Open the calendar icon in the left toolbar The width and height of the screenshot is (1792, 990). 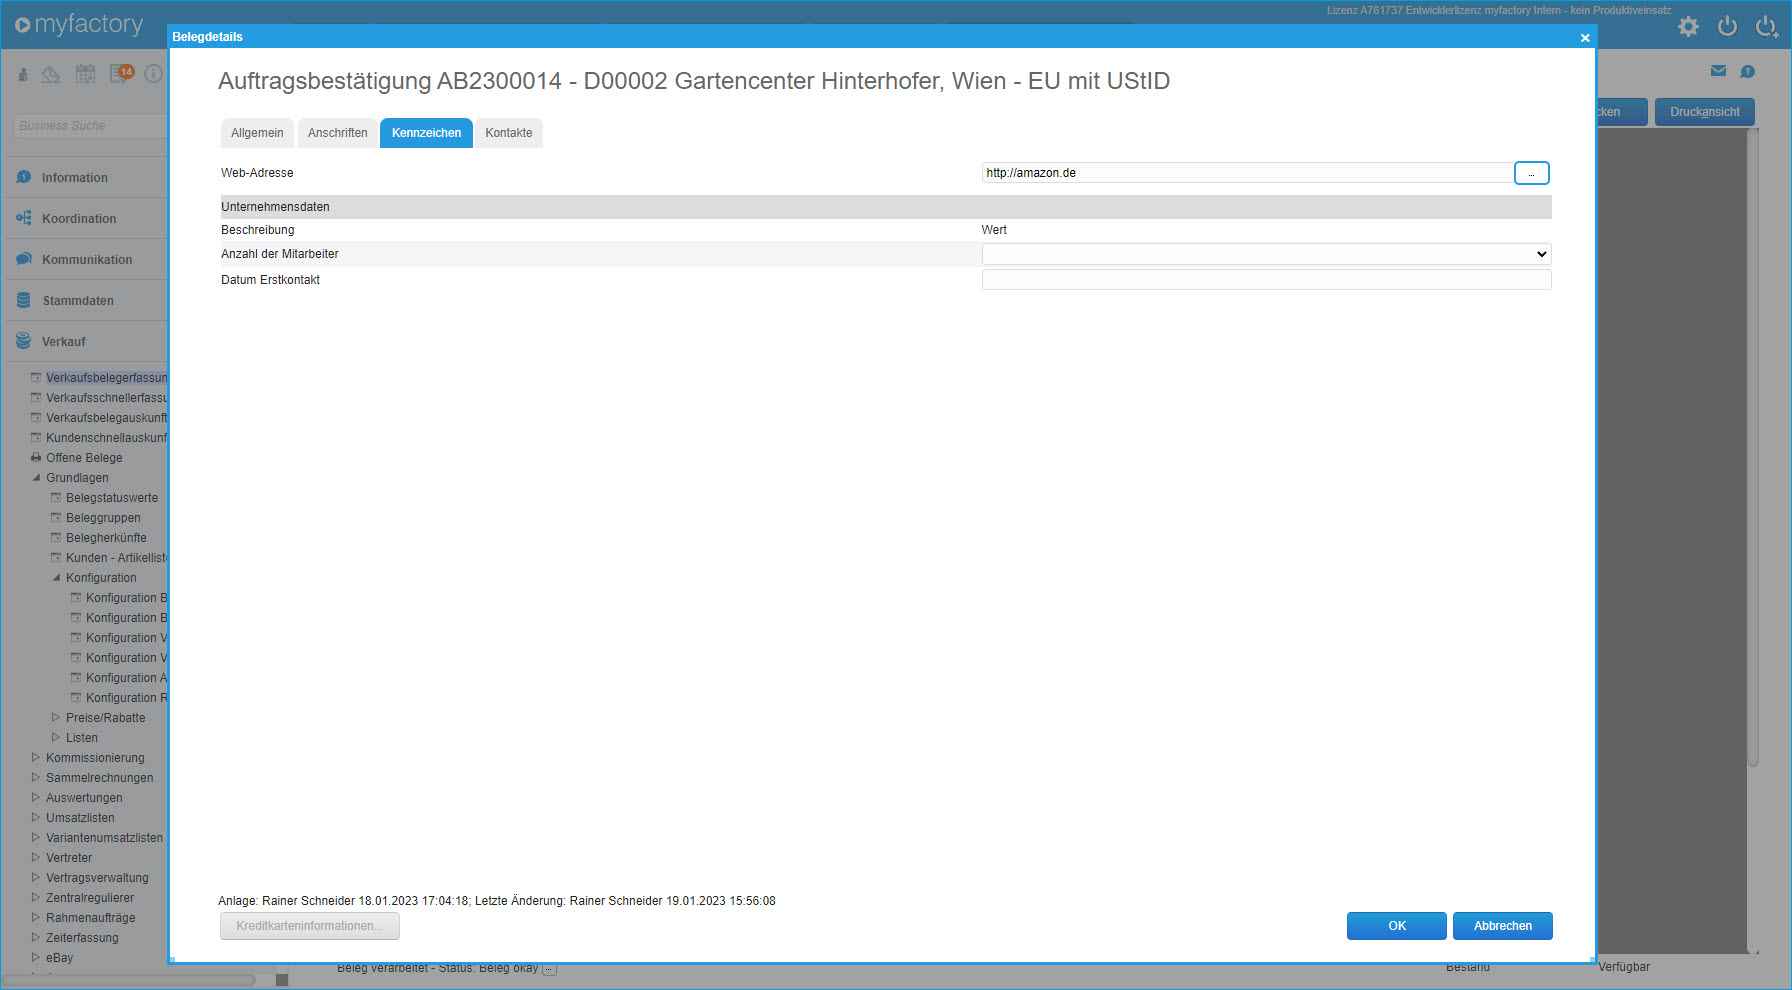(x=86, y=74)
